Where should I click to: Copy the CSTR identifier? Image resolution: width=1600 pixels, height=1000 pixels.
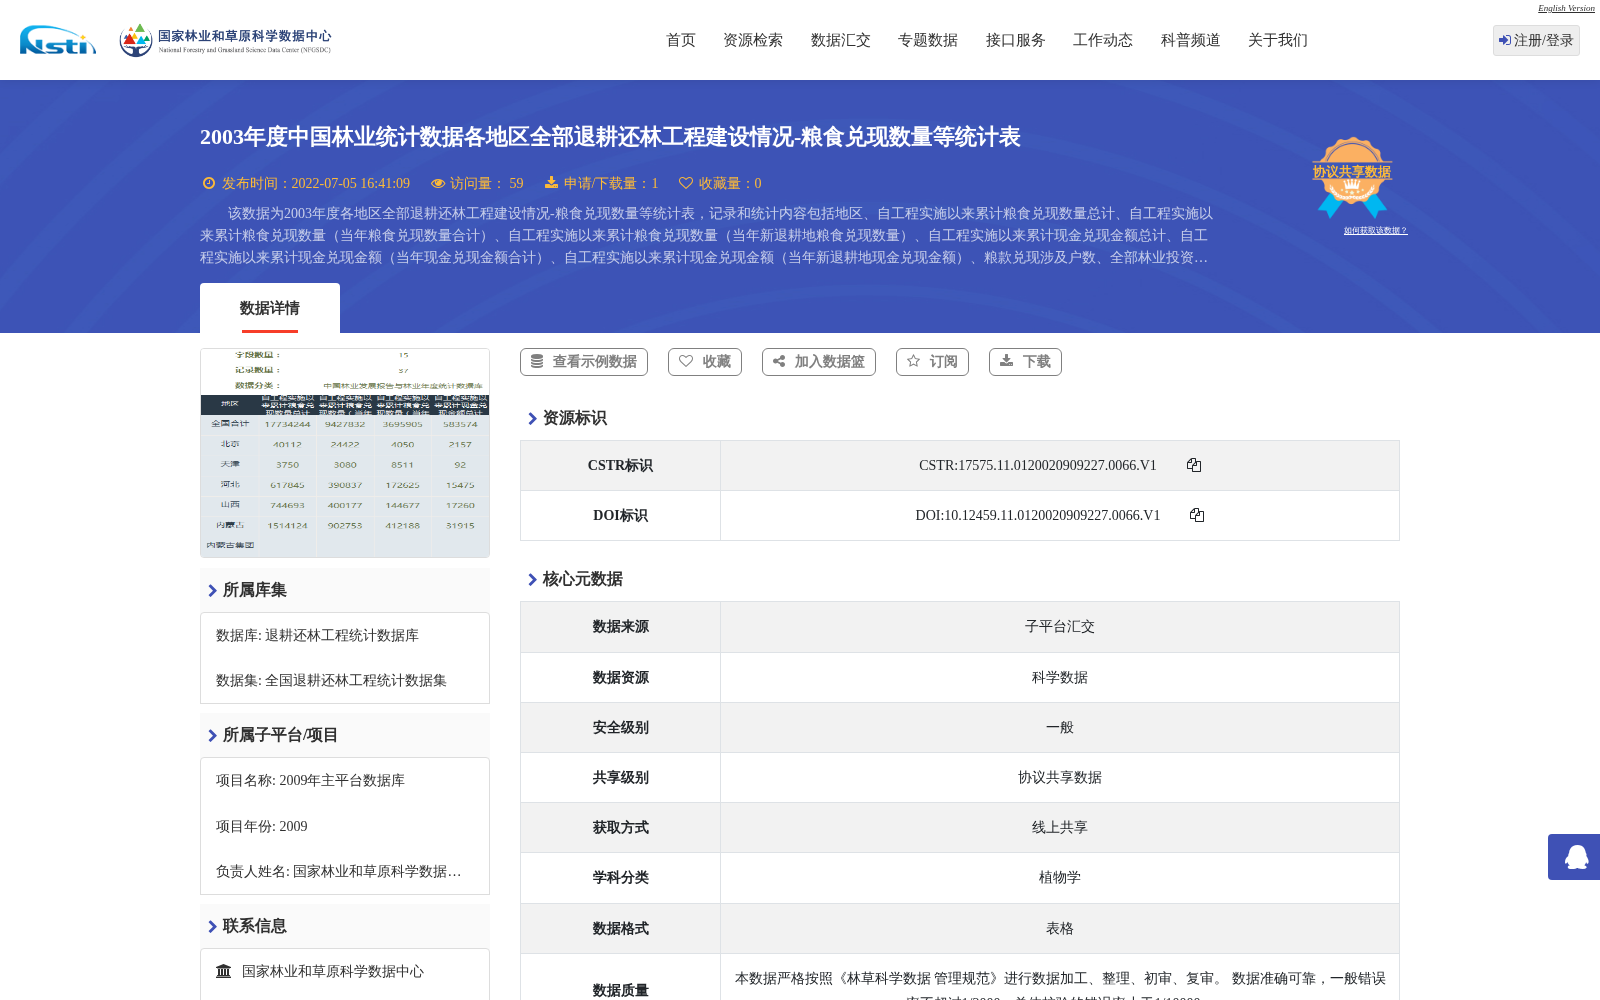1194,465
